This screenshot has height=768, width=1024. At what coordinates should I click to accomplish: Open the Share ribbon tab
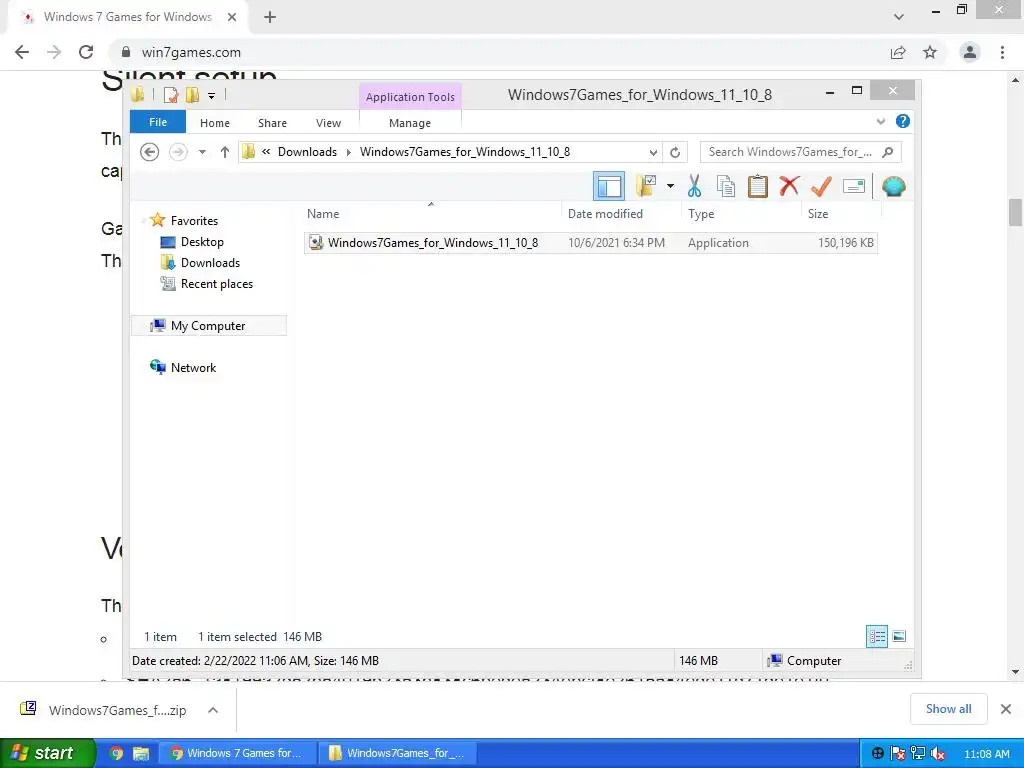(272, 123)
